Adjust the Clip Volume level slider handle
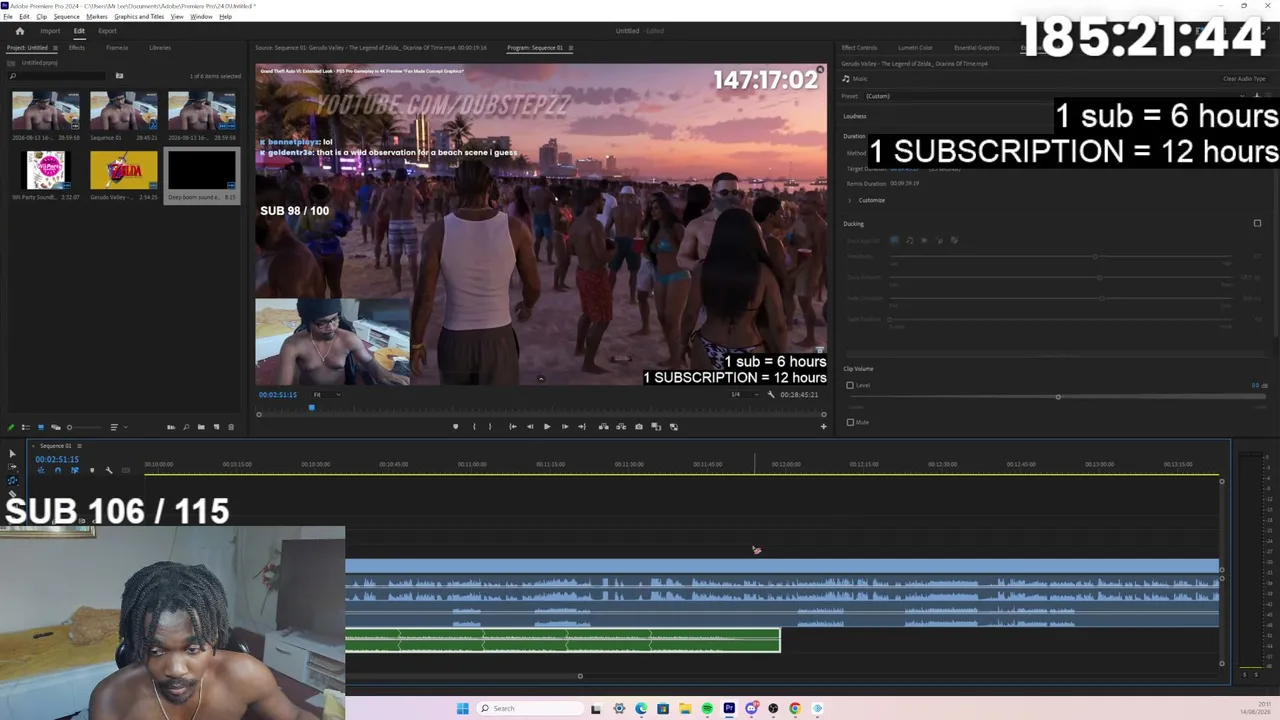This screenshot has height=720, width=1280. [1058, 397]
